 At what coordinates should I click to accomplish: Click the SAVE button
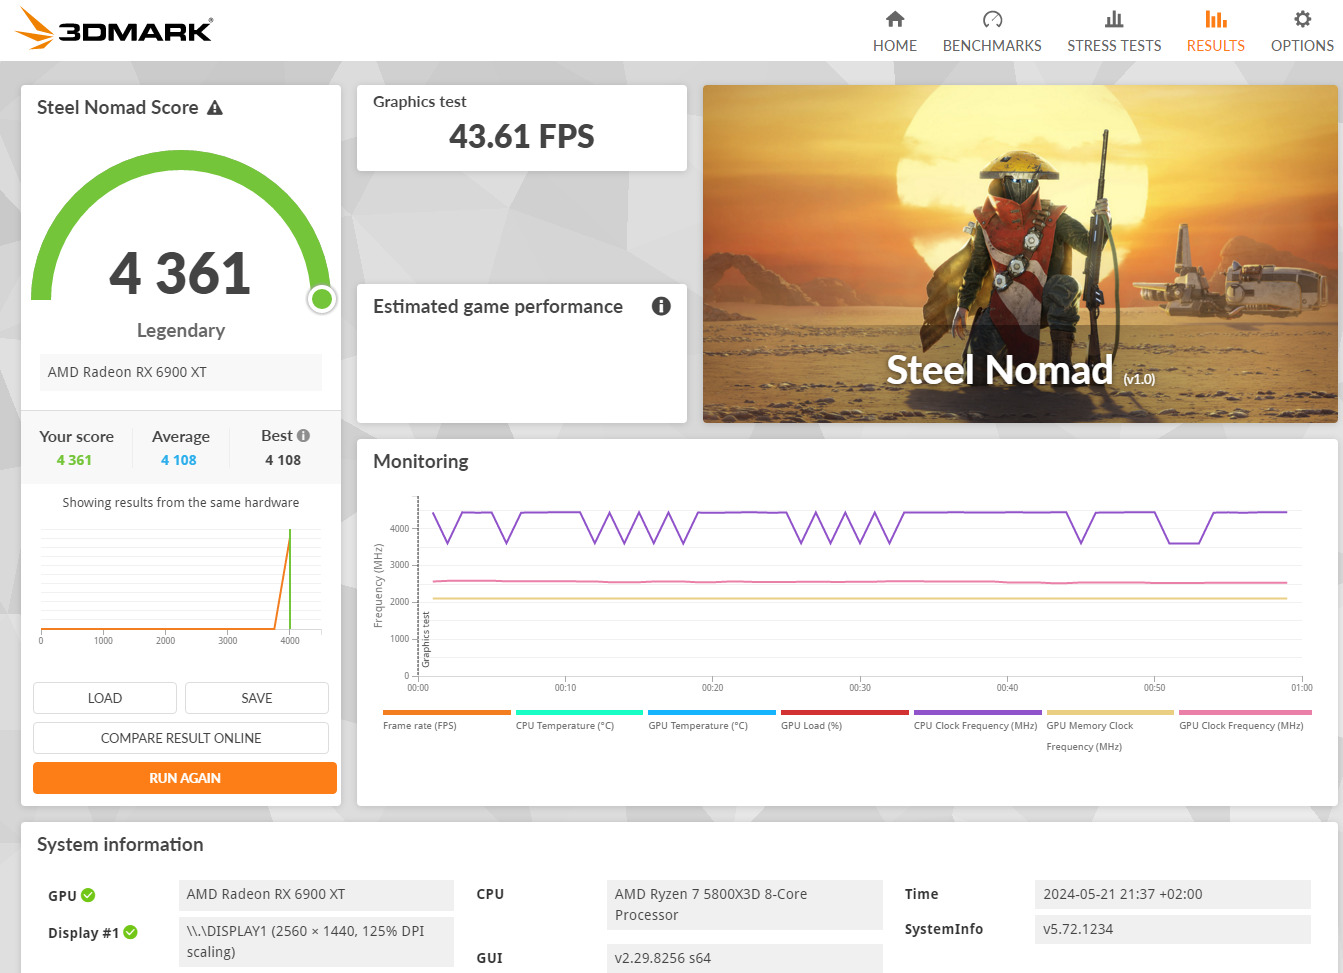coord(257,698)
